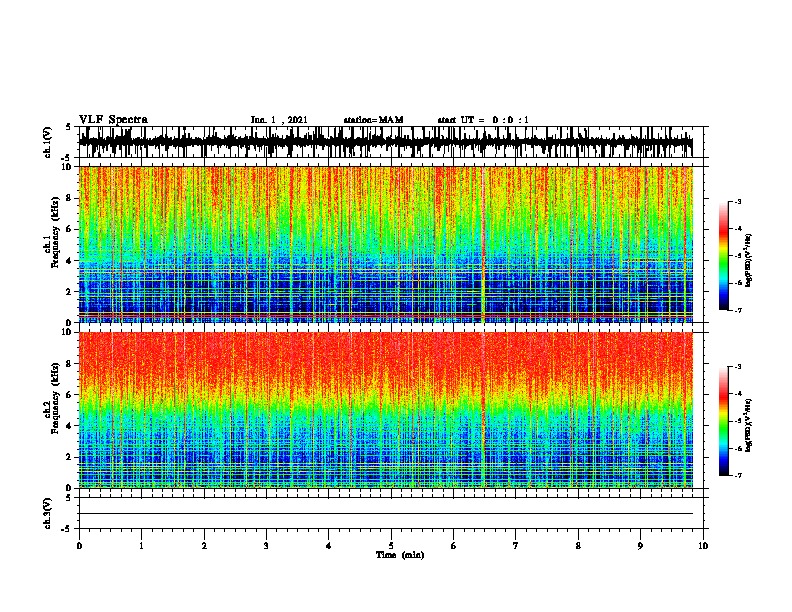Click the date label 'Jan. 1, 2021'
The height and width of the screenshot is (612, 792).
coord(279,120)
